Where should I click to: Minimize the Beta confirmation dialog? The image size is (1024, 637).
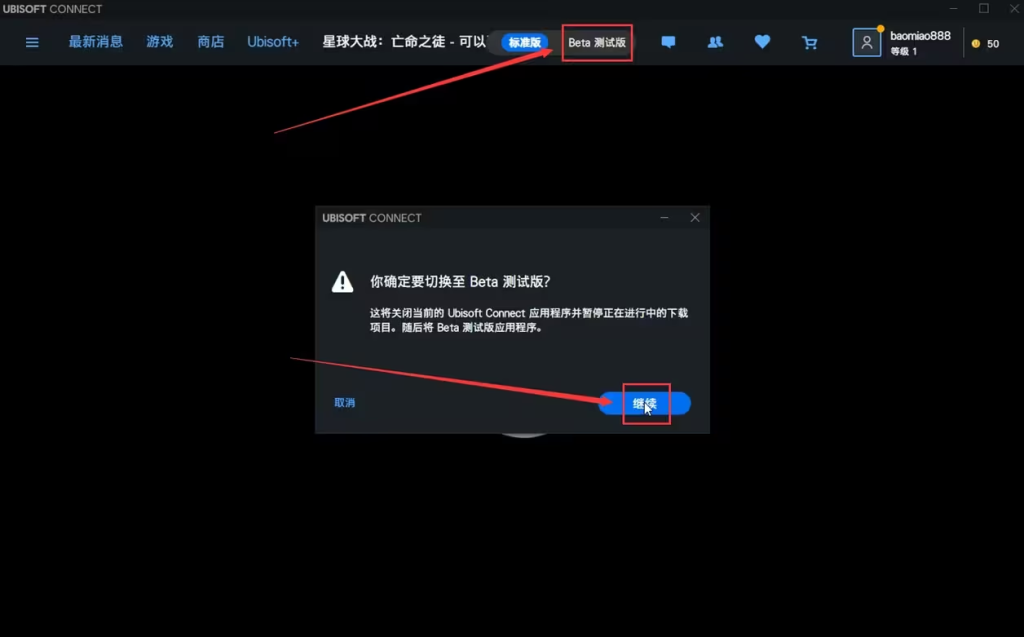click(664, 218)
